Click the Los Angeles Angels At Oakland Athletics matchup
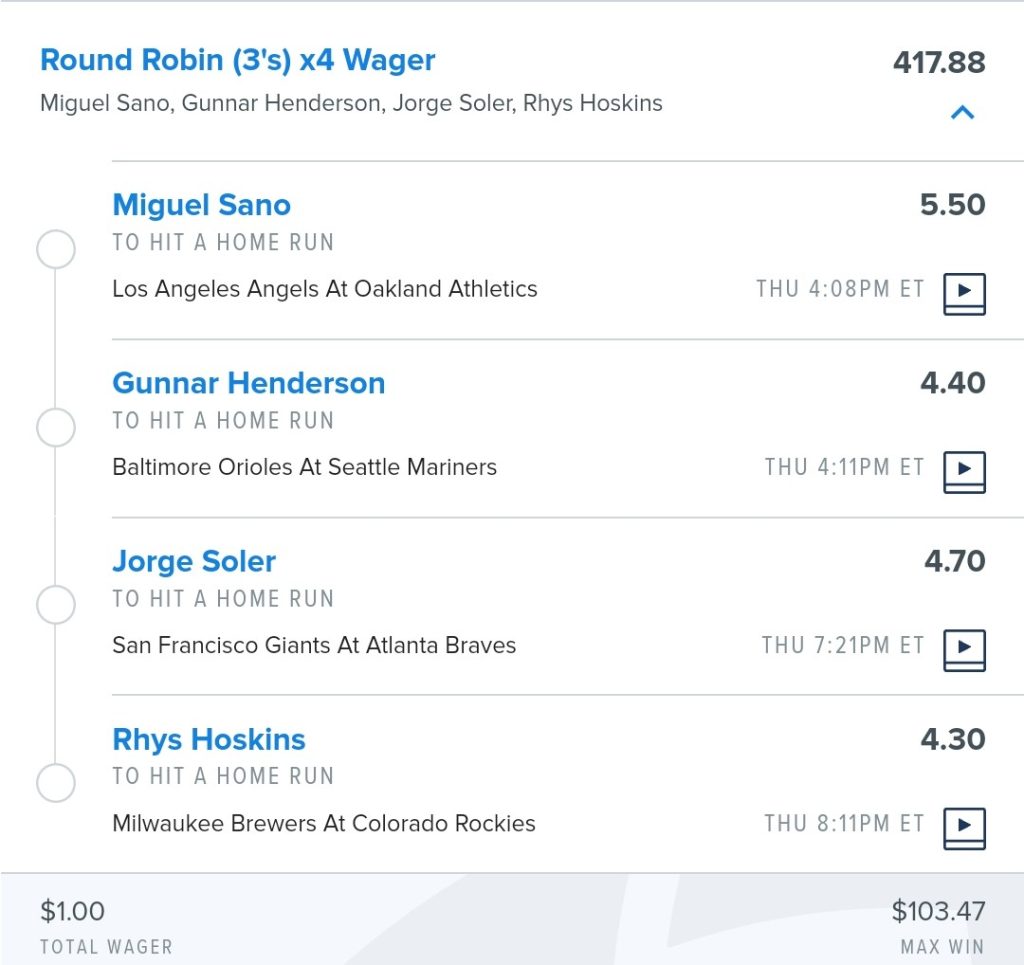Screen dimensions: 1024x965 tap(325, 289)
